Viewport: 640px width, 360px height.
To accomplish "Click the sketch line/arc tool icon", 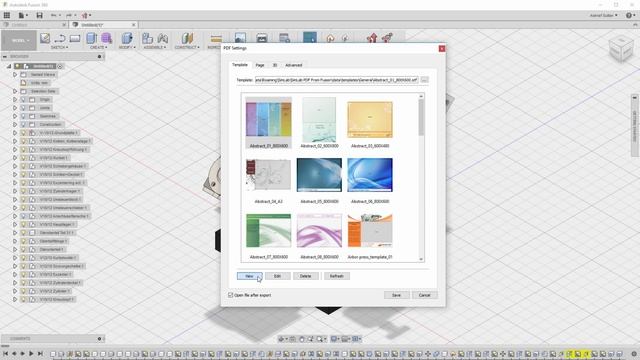I will (x=60, y=38).
